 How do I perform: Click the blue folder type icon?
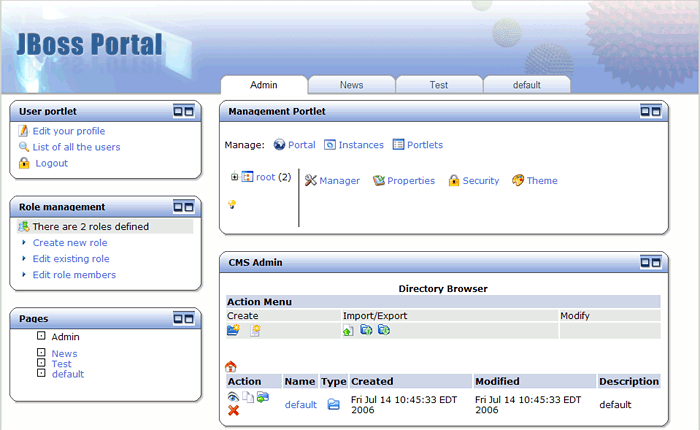point(334,404)
